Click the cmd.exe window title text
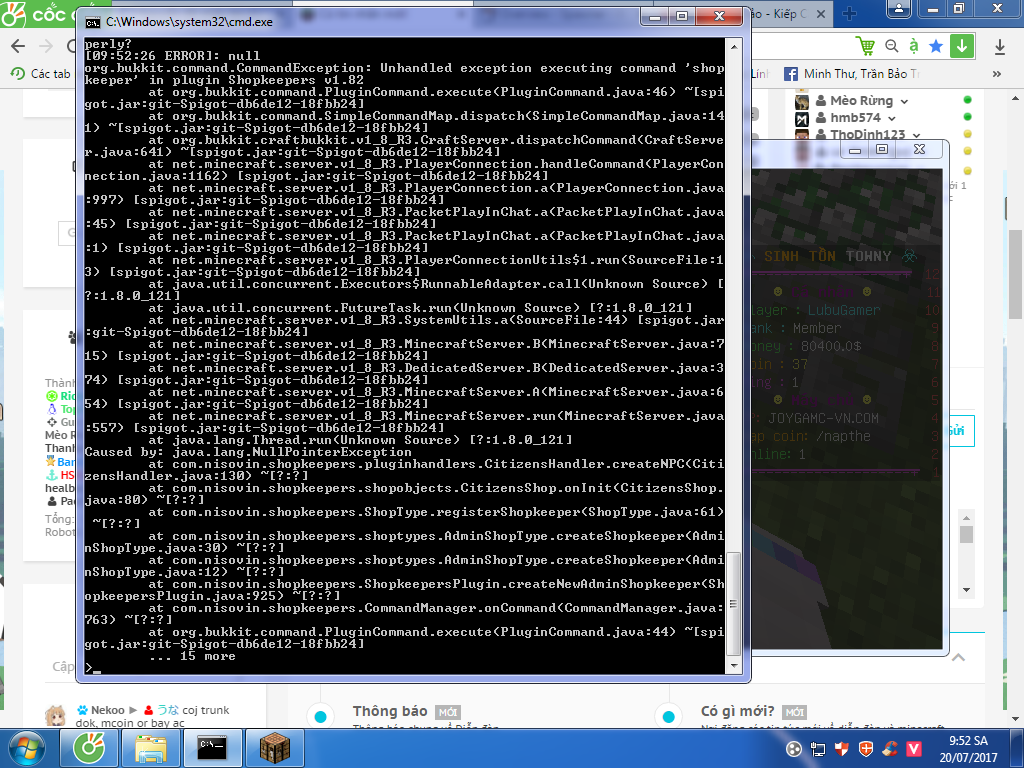 (189, 22)
